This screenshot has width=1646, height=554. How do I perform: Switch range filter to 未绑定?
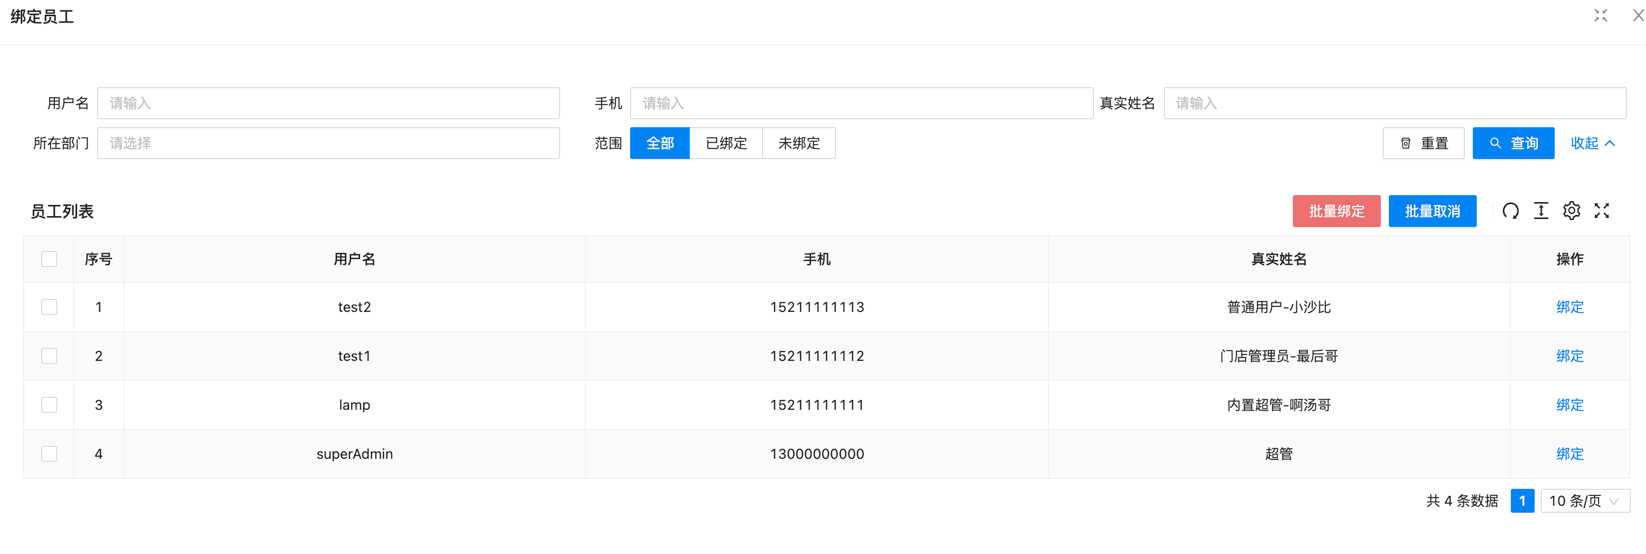[798, 143]
